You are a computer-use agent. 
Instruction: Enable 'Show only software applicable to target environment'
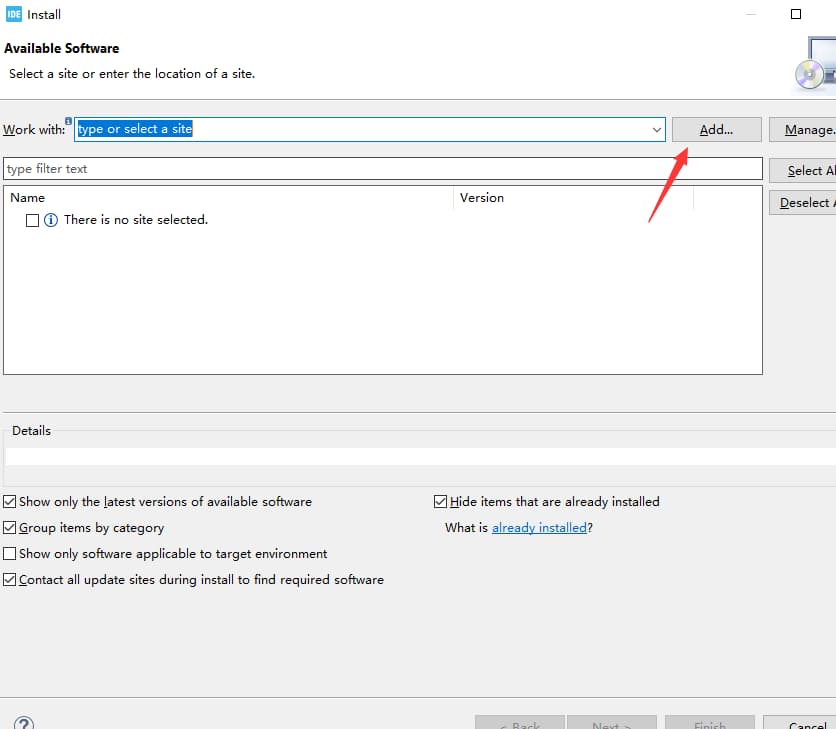point(10,554)
